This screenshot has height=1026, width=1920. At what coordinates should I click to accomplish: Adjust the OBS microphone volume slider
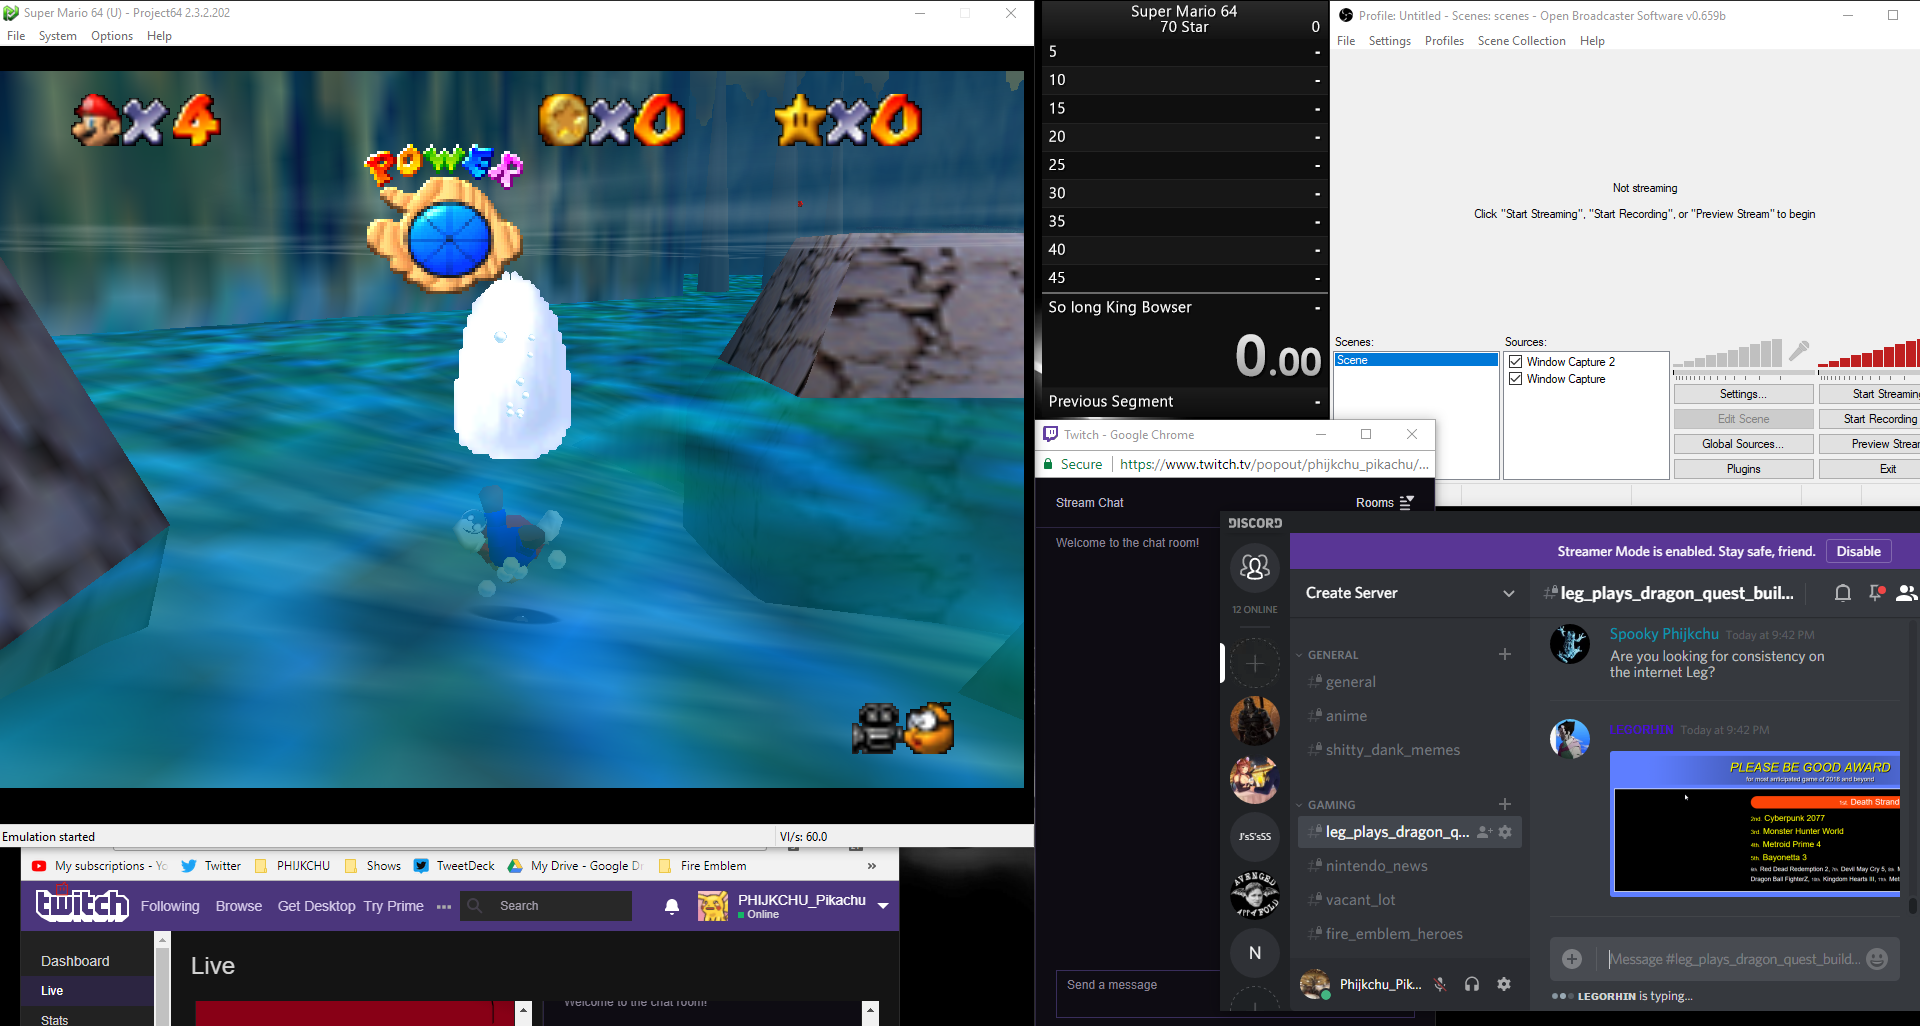click(1728, 353)
